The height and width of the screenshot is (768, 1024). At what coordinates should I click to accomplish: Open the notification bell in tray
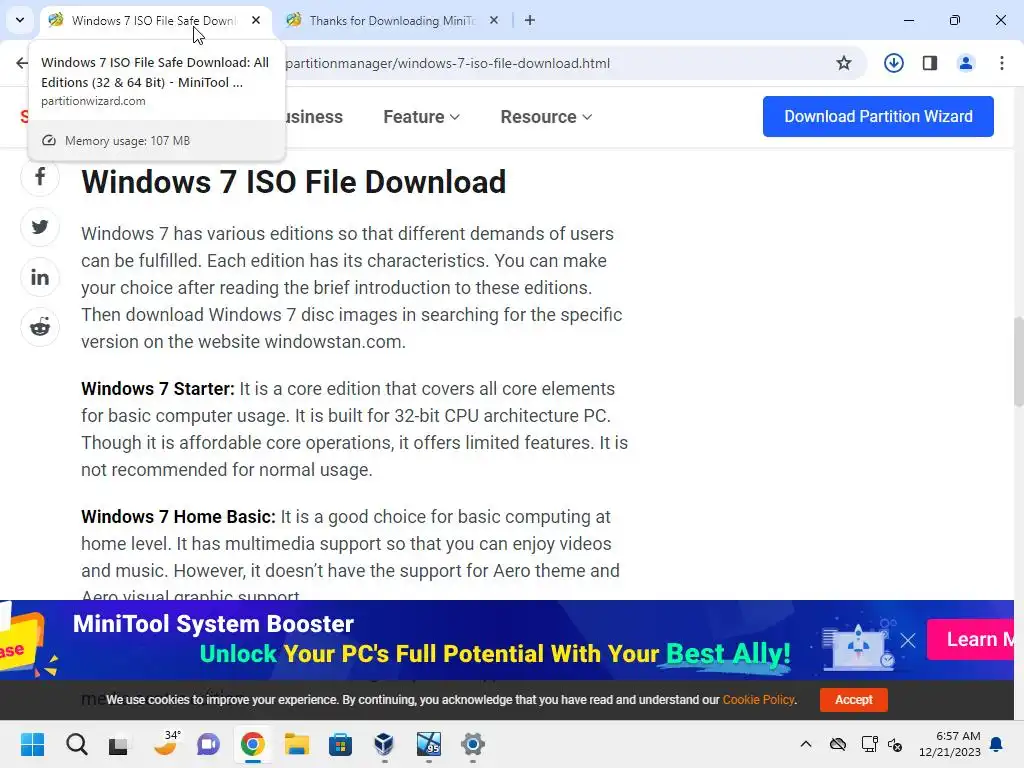coord(997,744)
